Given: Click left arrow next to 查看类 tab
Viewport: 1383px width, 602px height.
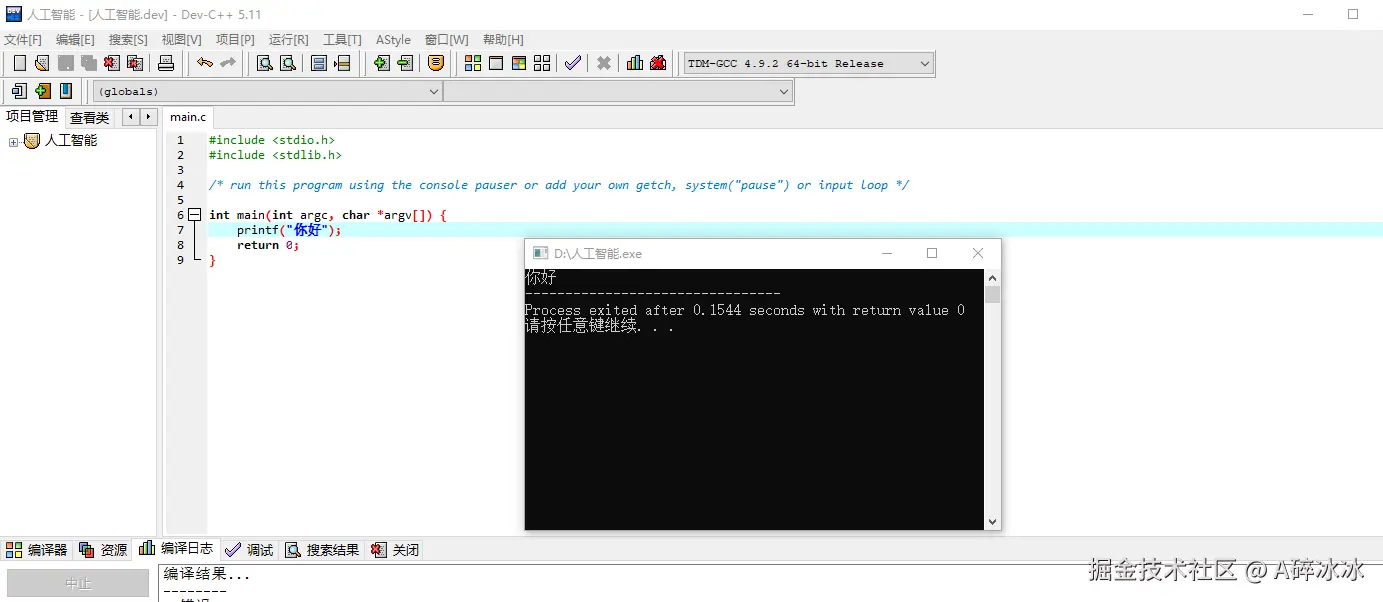Looking at the screenshot, I should coord(131,117).
